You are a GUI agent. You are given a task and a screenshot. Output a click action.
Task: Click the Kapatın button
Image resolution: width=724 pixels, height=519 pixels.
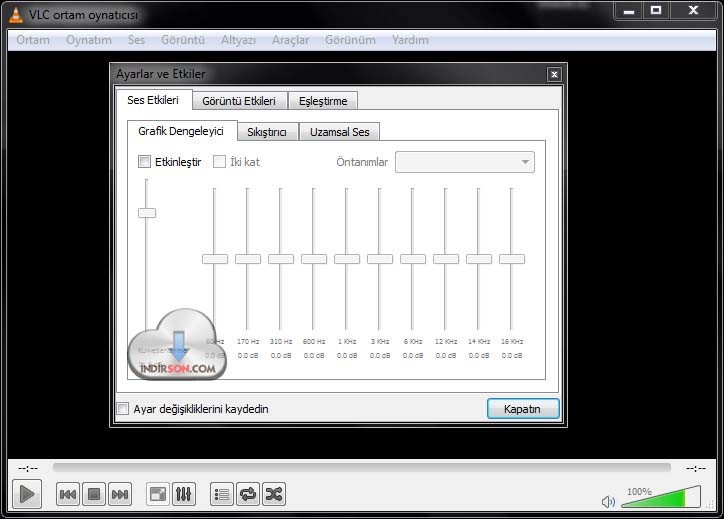pyautogui.click(x=523, y=409)
